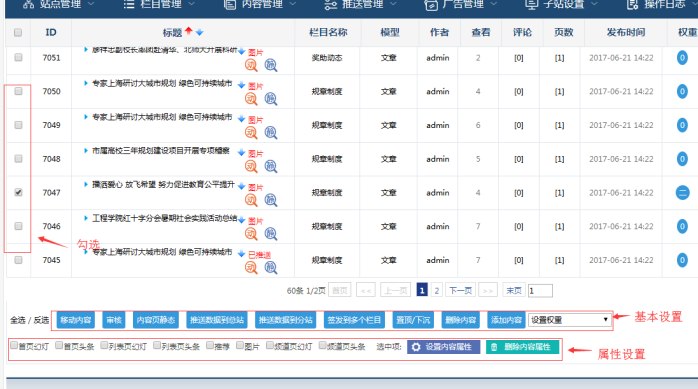Open the 栏目管理 top menu
Screen dimensions: 698x389
159,4
